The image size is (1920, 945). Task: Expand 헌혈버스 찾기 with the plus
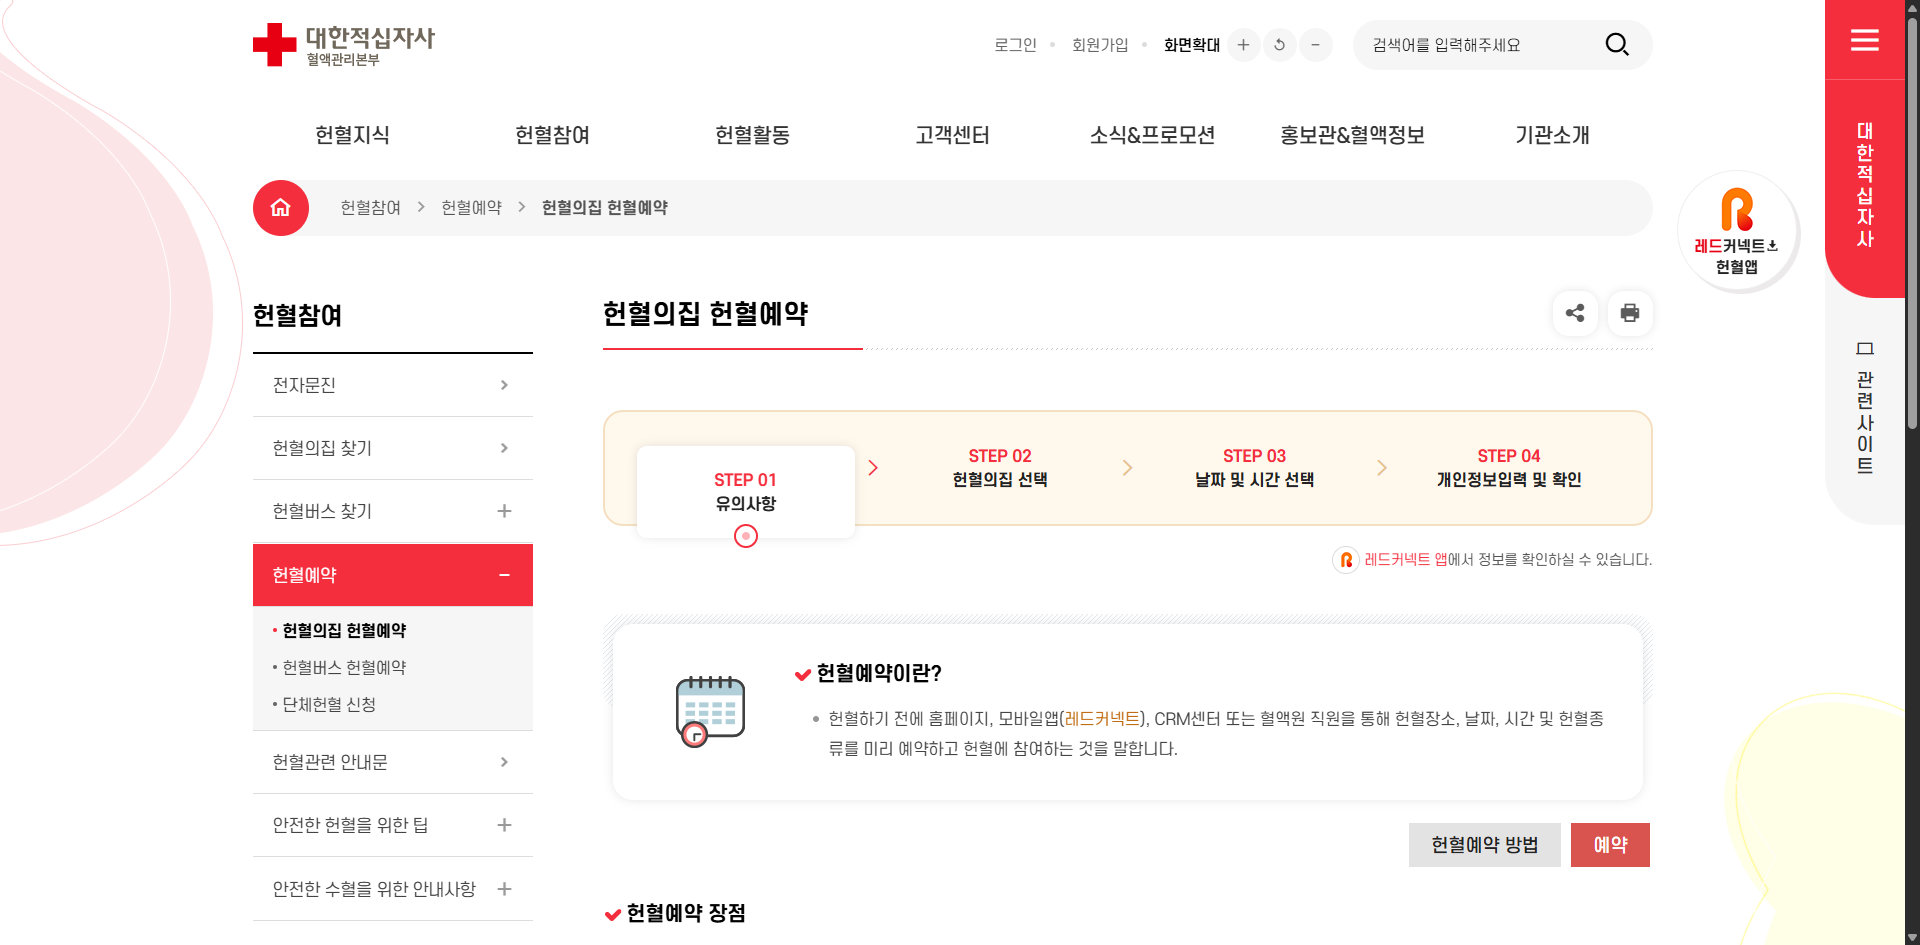pos(504,511)
